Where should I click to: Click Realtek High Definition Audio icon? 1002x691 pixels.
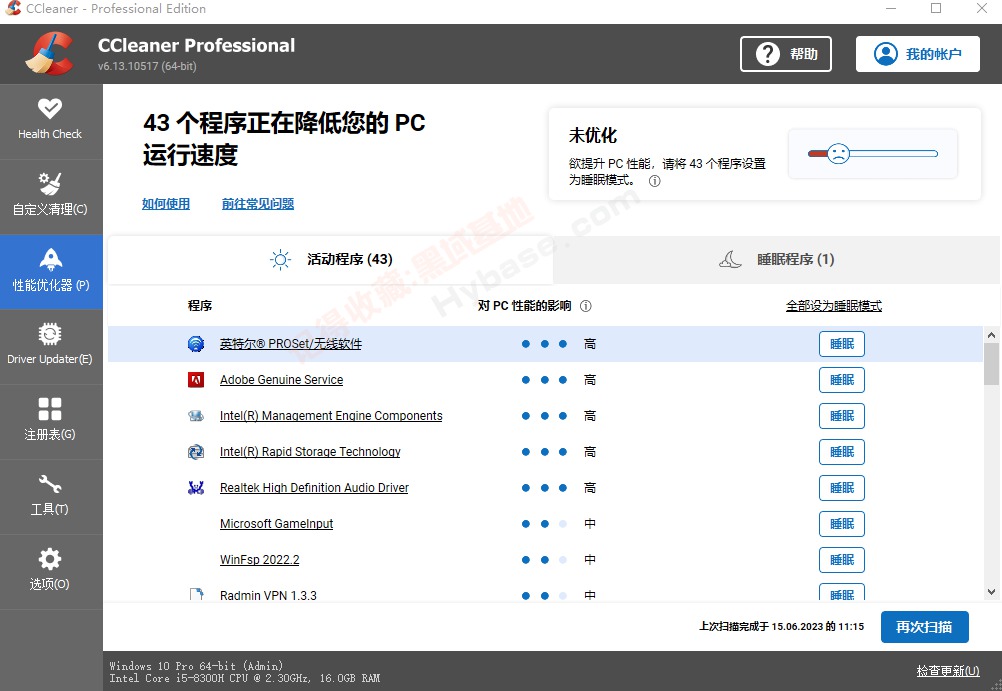click(196, 488)
